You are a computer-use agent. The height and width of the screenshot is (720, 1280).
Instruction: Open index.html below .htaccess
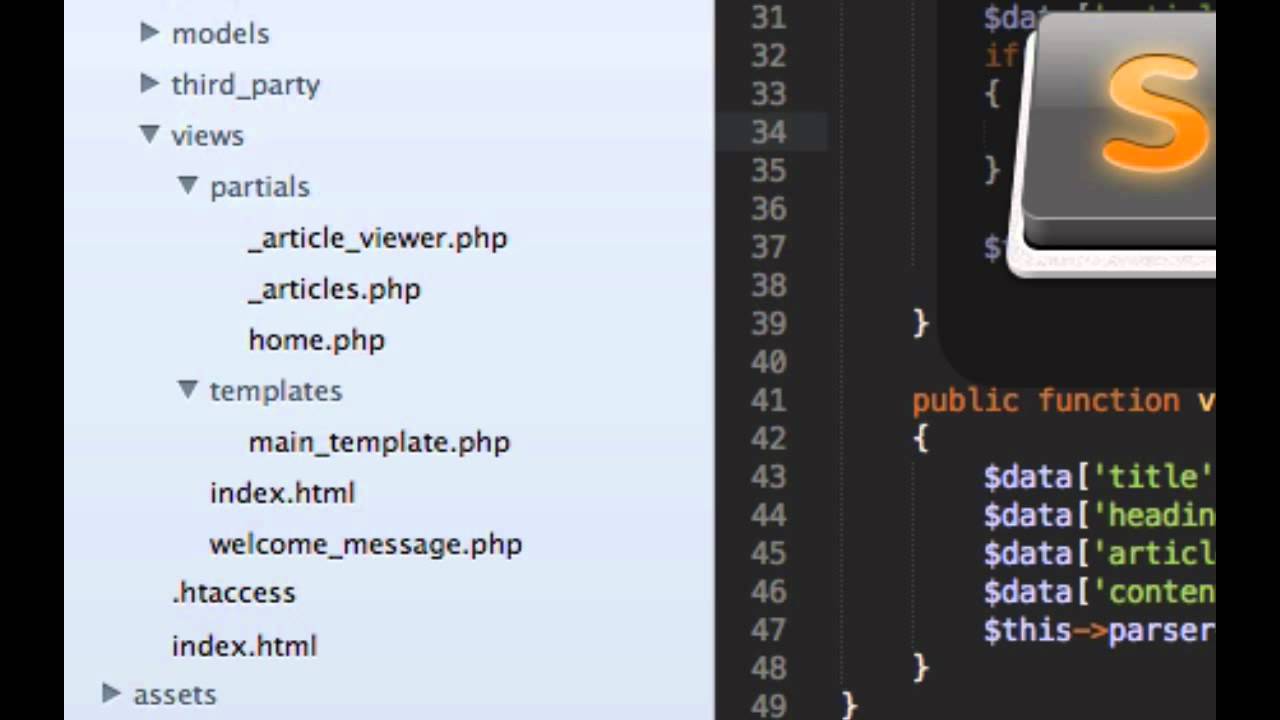(244, 646)
